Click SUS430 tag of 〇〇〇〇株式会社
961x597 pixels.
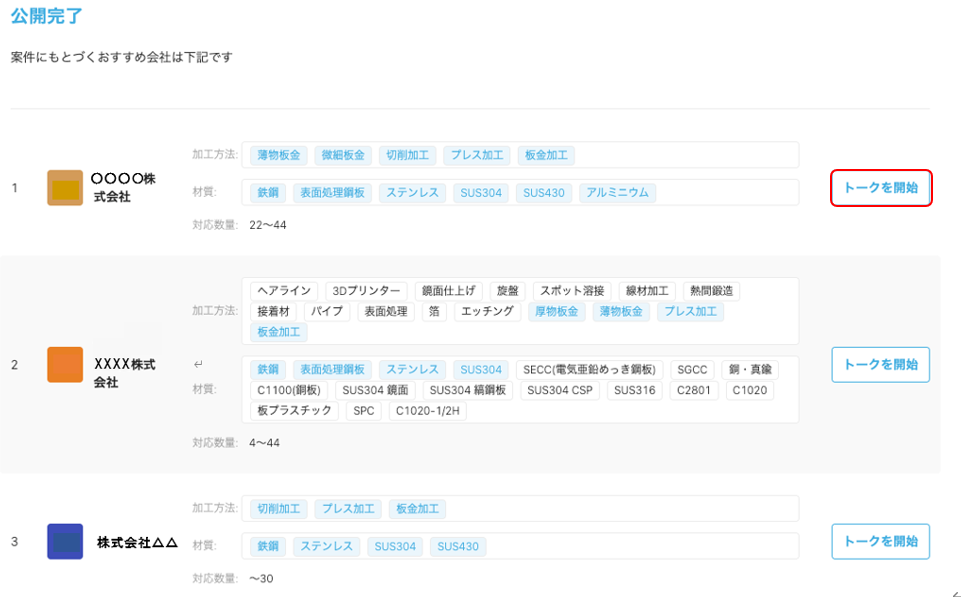click(544, 192)
